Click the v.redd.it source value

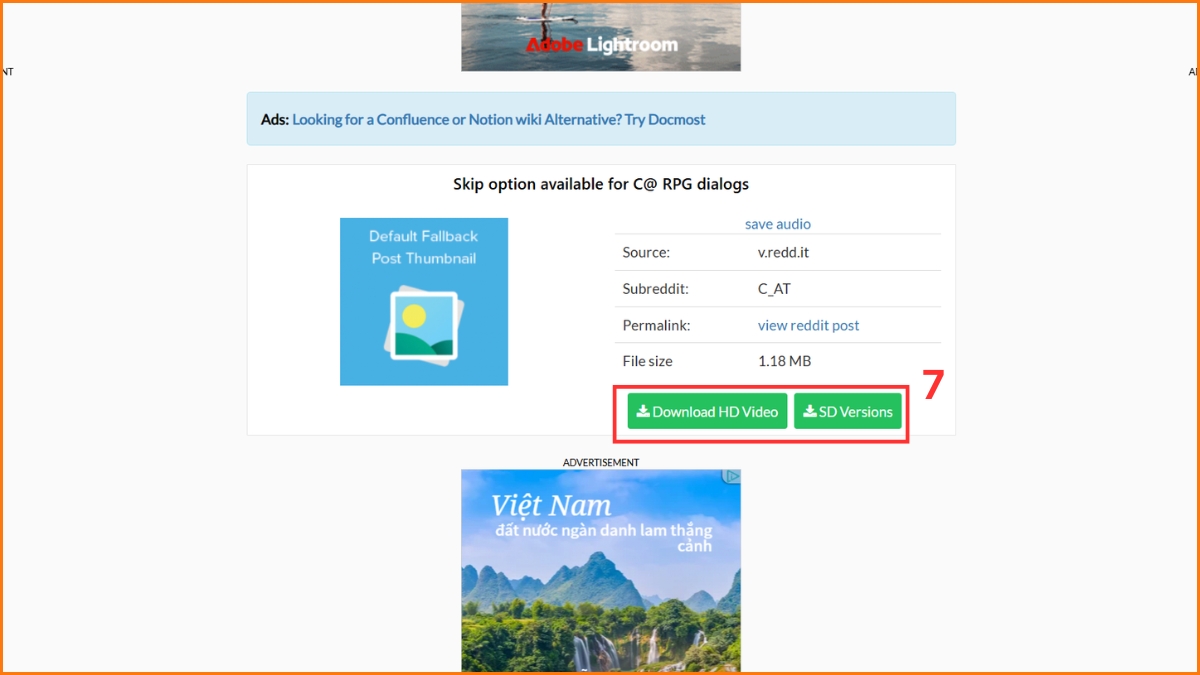click(784, 253)
